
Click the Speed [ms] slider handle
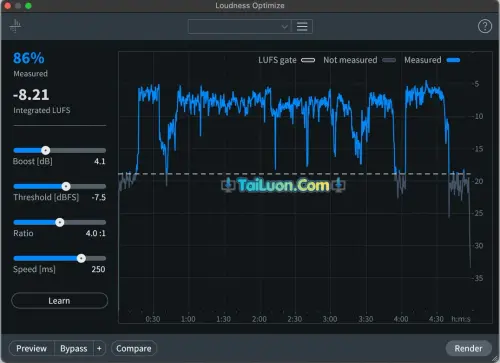pos(81,258)
